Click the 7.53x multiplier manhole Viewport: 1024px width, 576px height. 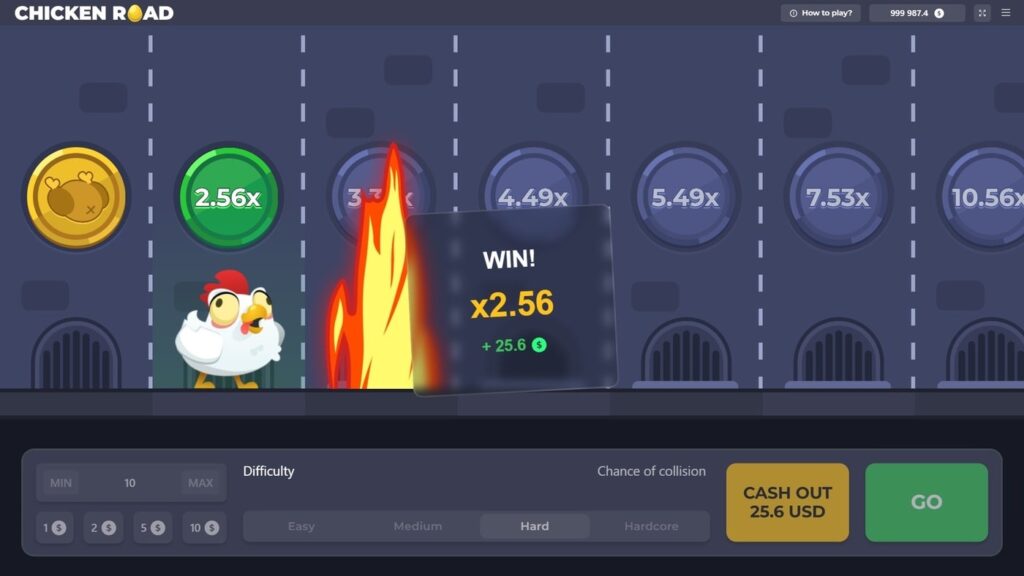click(x=837, y=197)
